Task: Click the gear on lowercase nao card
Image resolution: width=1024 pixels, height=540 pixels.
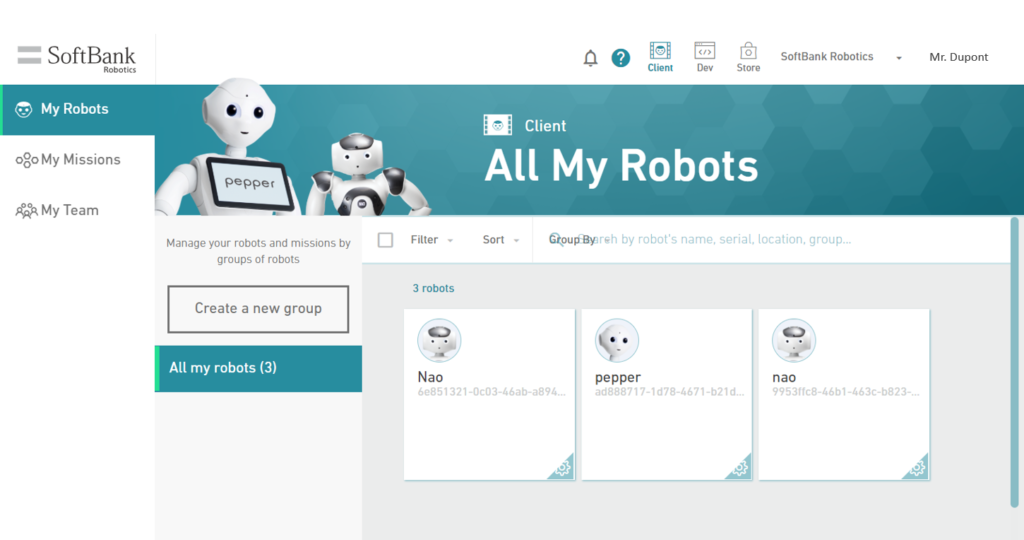Action: click(917, 468)
